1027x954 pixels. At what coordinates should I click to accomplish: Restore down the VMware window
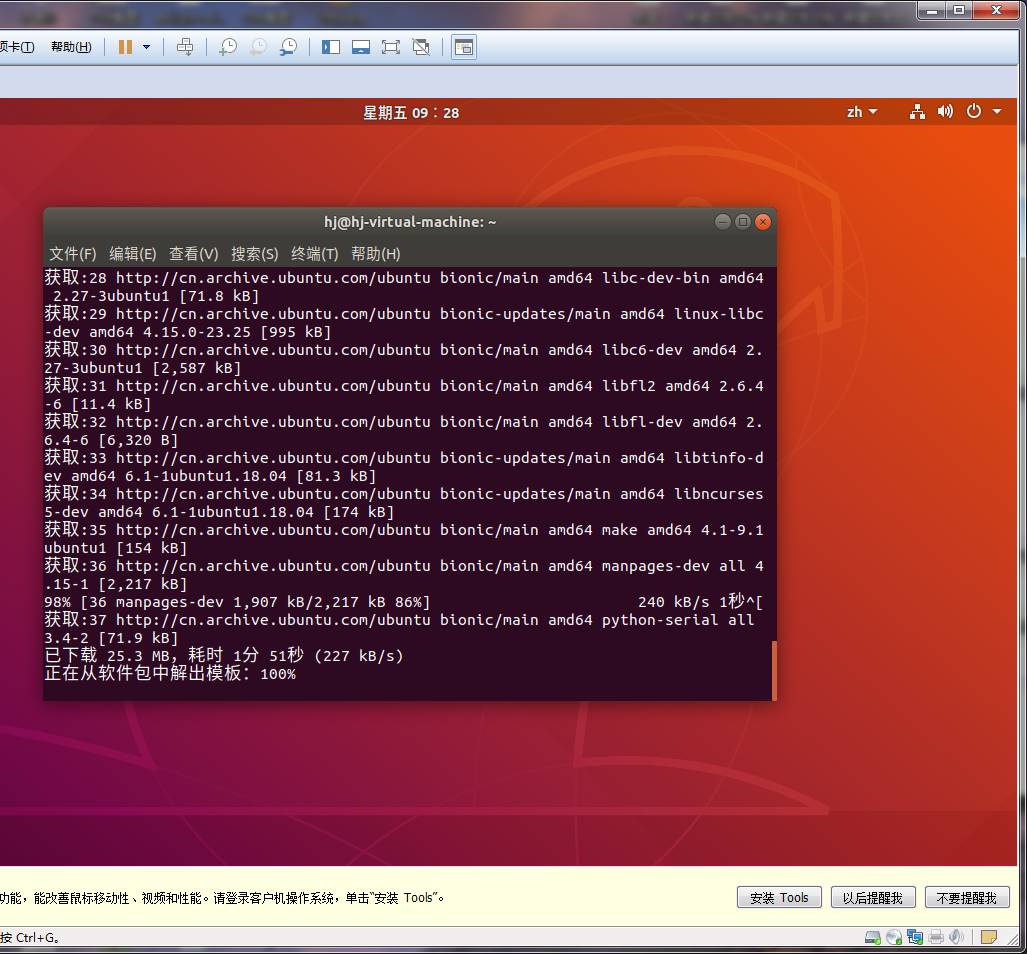pos(959,10)
